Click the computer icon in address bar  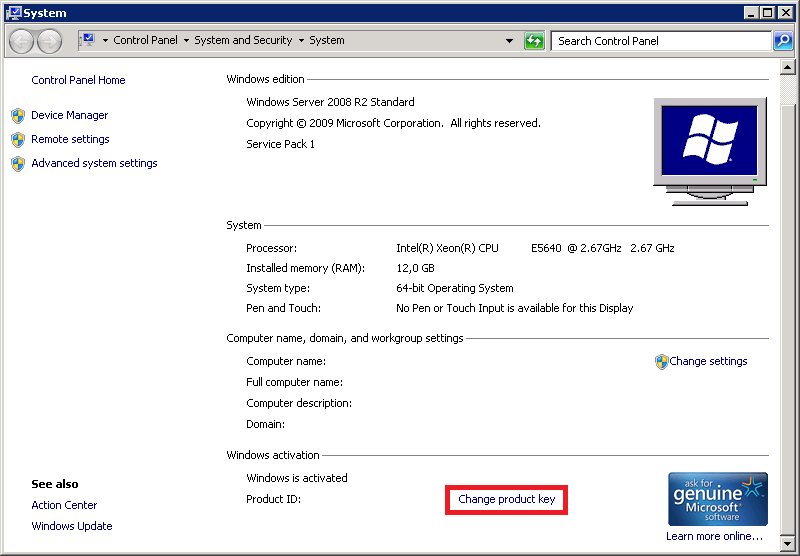click(x=88, y=40)
